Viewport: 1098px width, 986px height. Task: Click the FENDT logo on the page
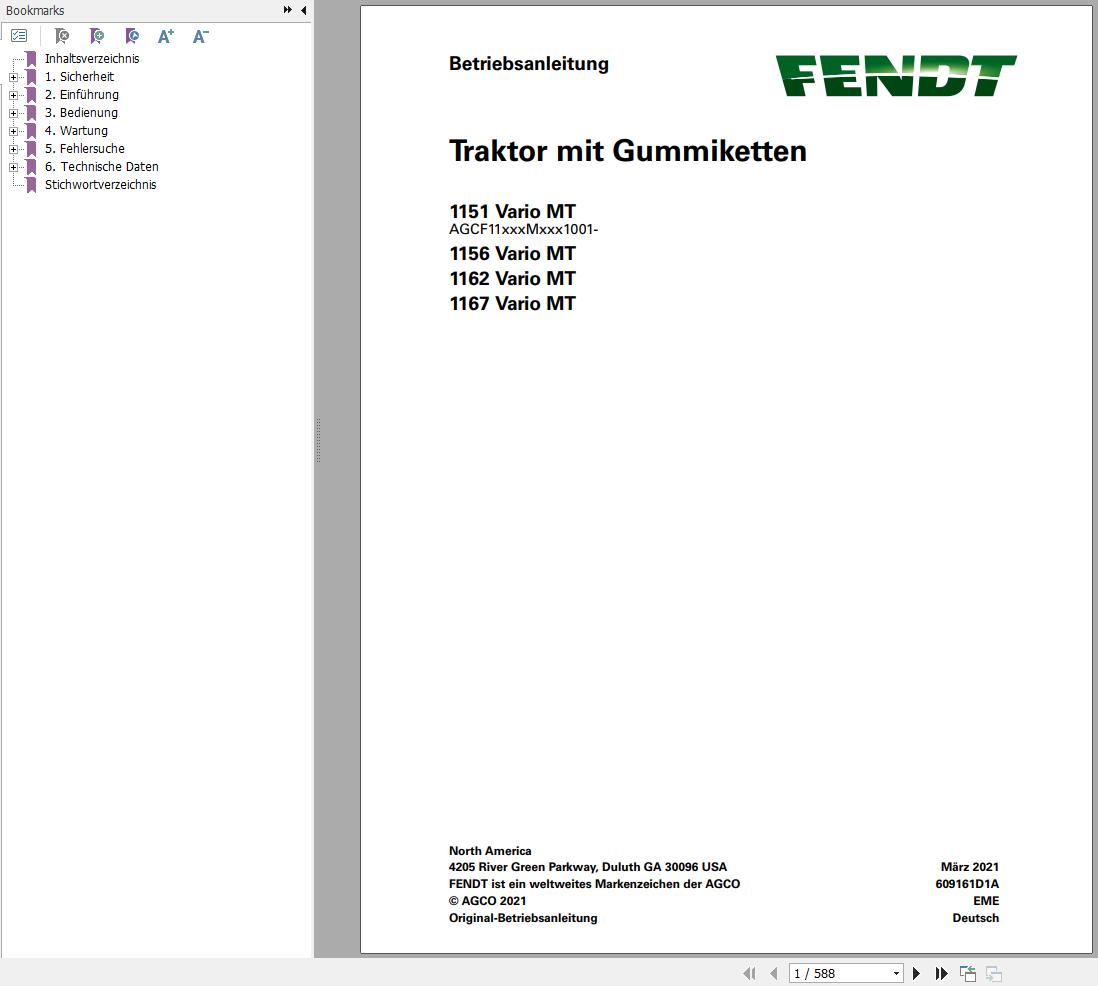(x=896, y=76)
